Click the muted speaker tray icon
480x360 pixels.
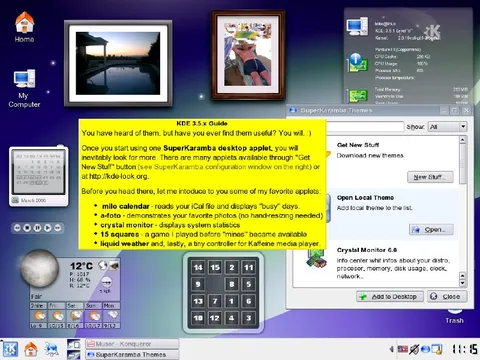click(x=414, y=349)
